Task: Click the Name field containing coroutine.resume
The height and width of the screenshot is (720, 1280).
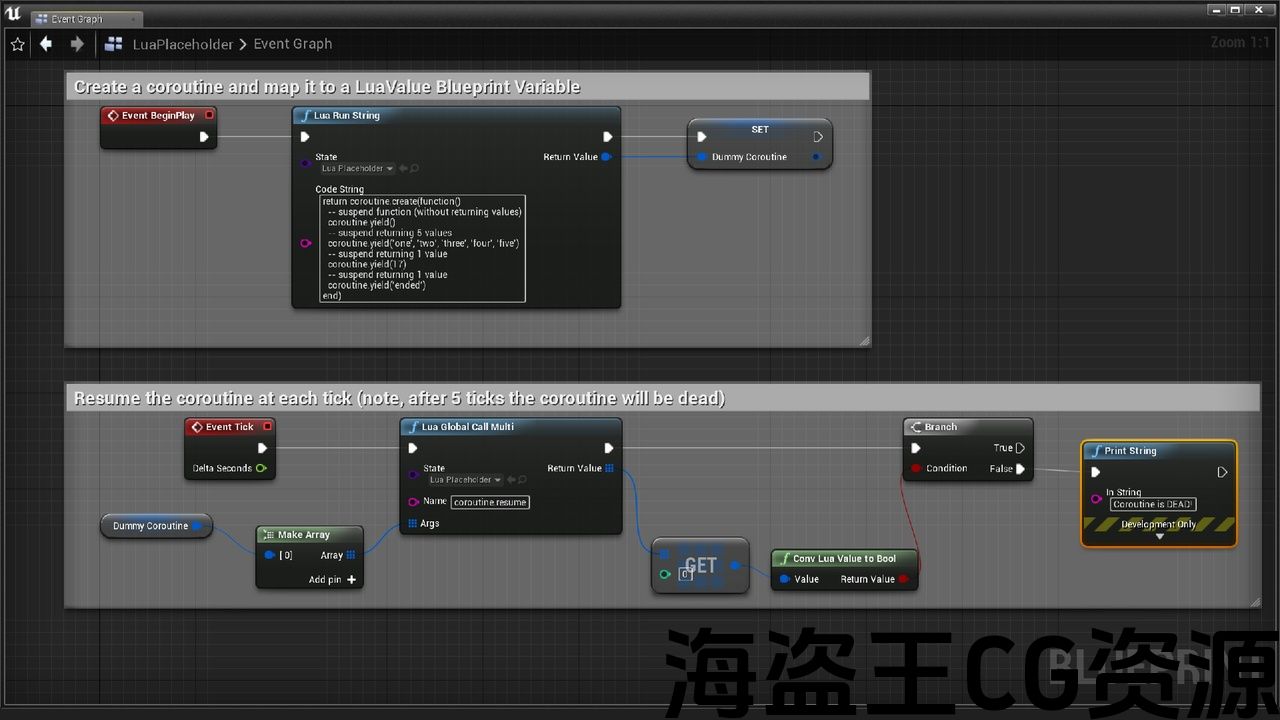Action: tap(490, 502)
